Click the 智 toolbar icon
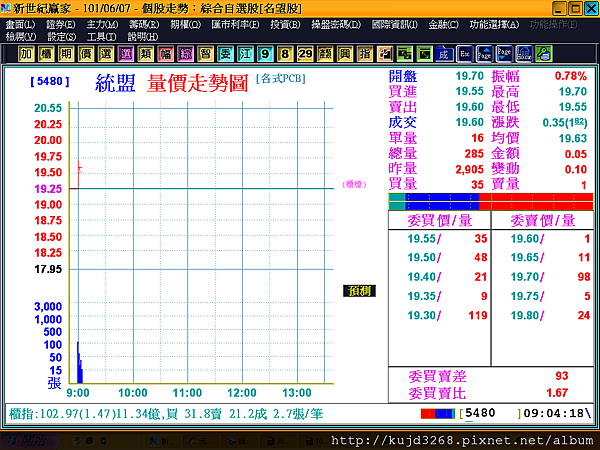Viewport: 600px width, 450px height. [x=205, y=54]
